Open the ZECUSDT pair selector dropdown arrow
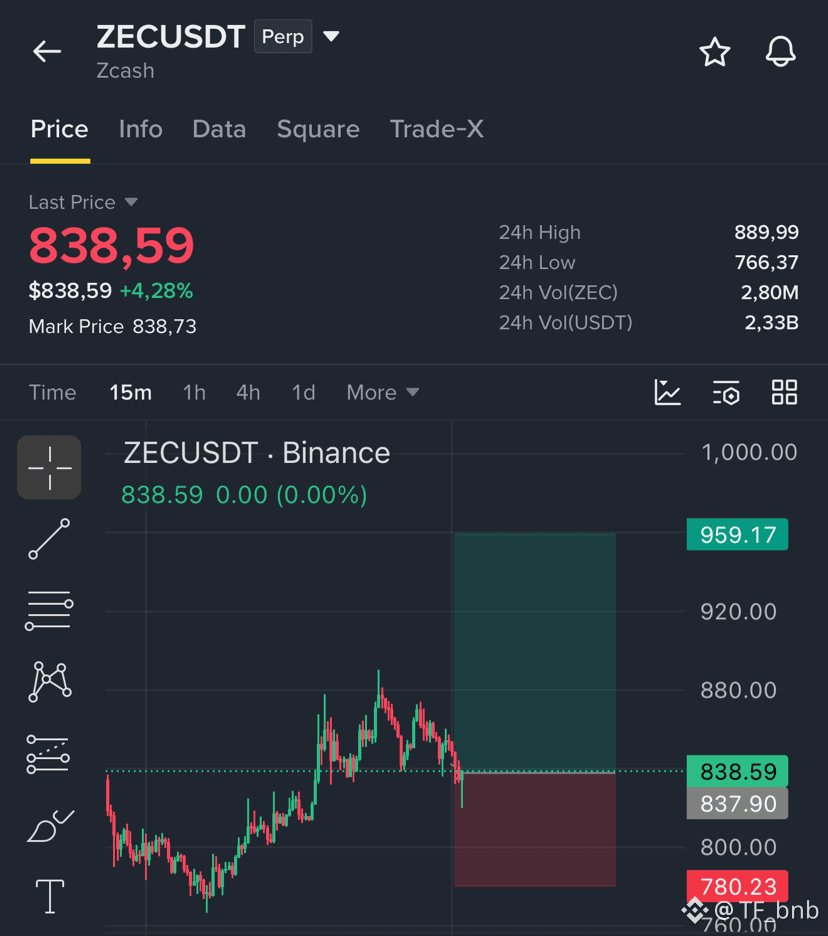Image resolution: width=828 pixels, height=936 pixels. (x=331, y=36)
